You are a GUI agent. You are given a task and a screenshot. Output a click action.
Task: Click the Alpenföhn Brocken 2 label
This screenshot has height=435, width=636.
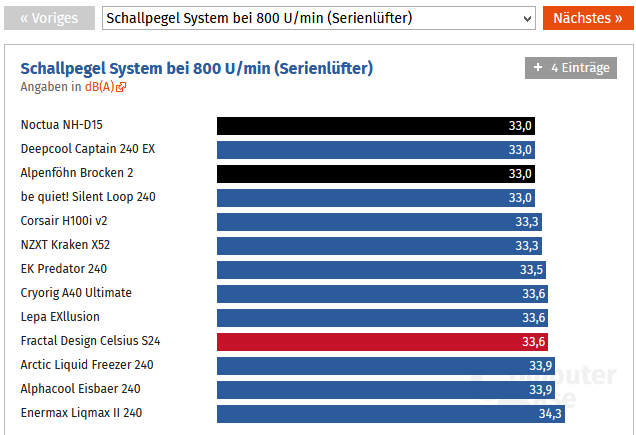coord(77,172)
